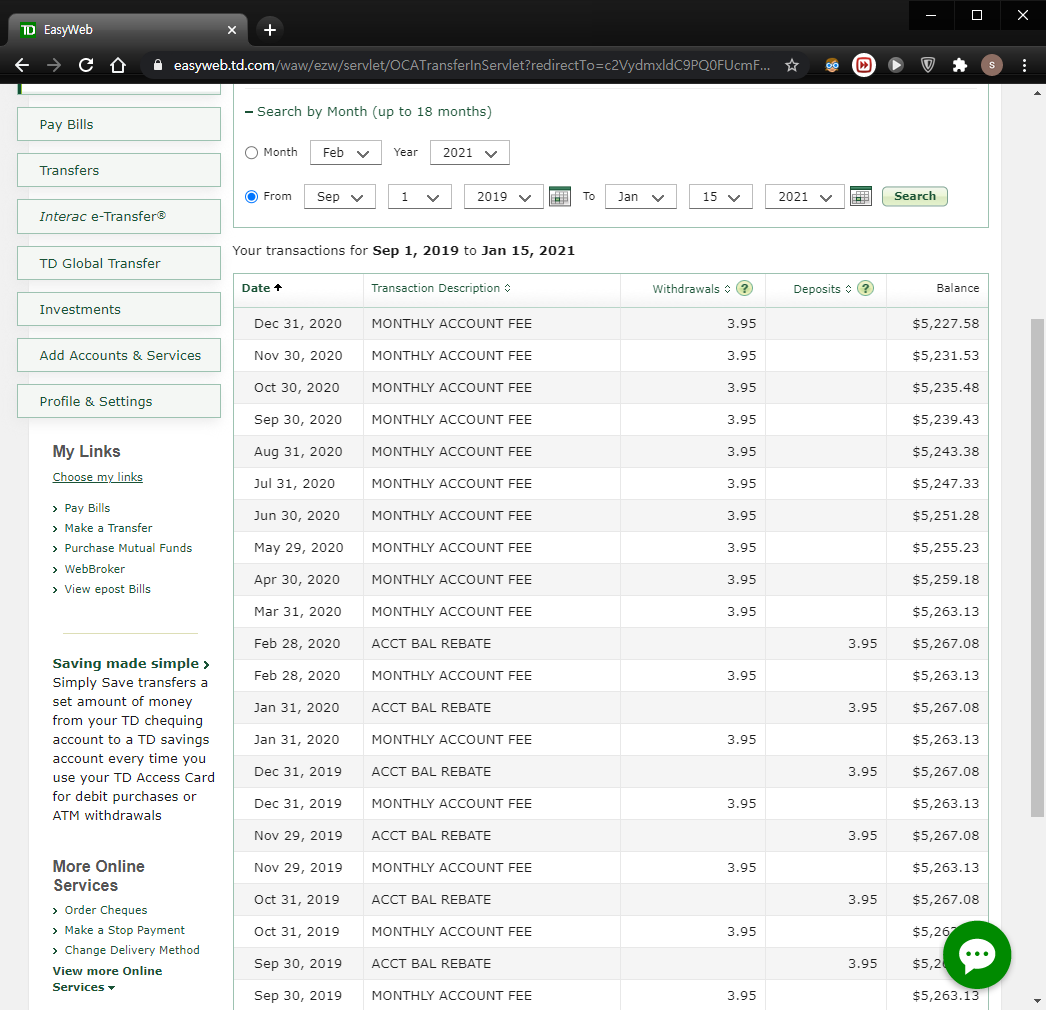Open a new browser tab
The width and height of the screenshot is (1046, 1010).
coord(270,30)
